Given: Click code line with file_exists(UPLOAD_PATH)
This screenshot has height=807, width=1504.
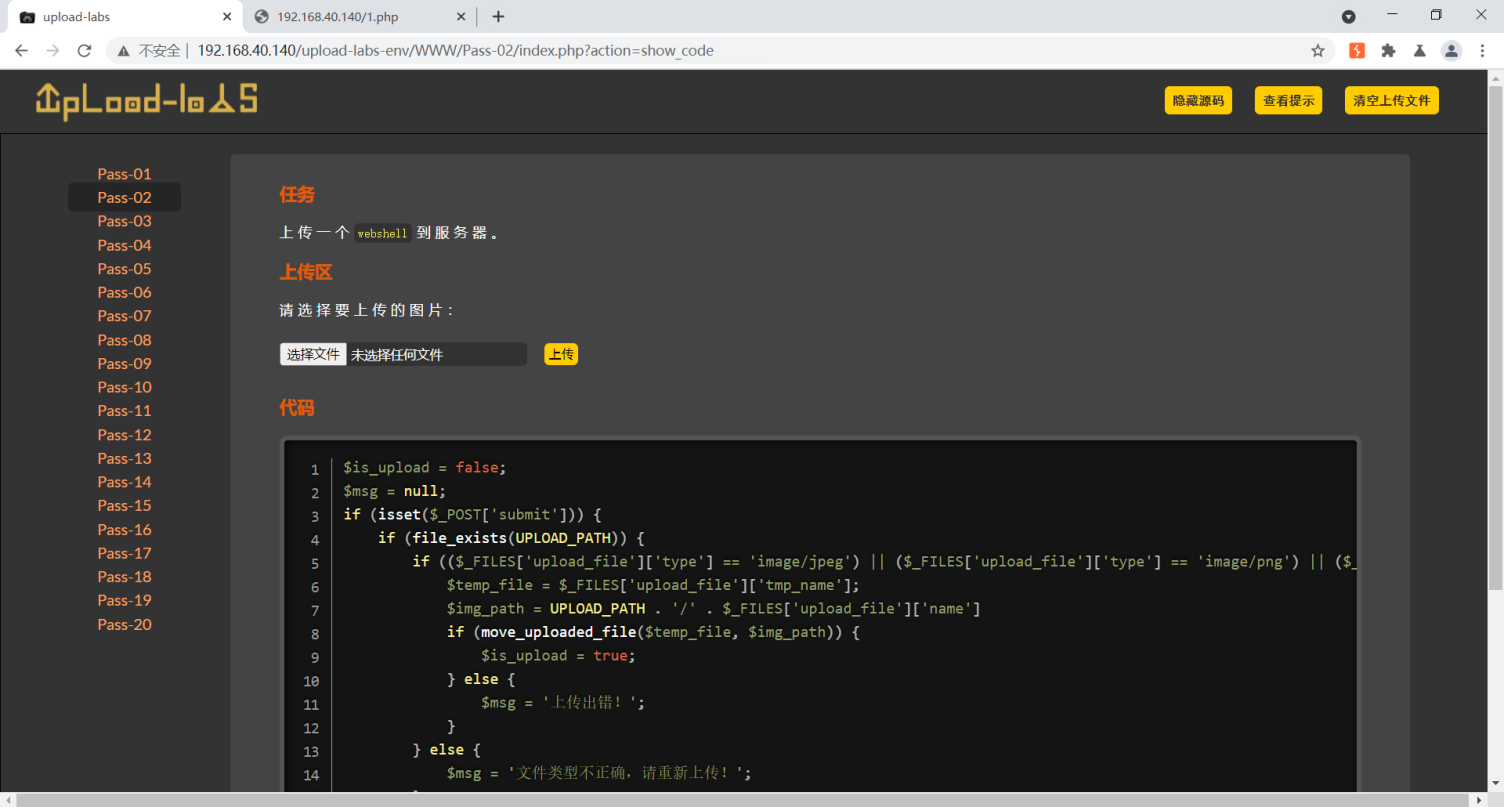Looking at the screenshot, I should pos(511,538).
